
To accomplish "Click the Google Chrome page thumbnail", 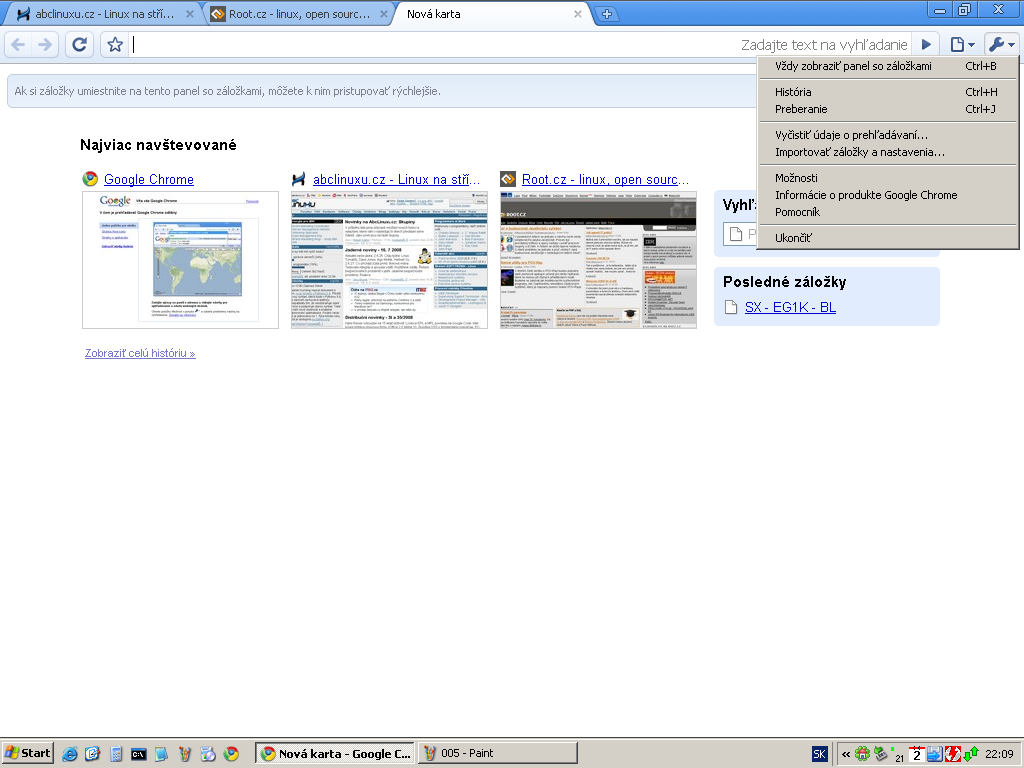I will pyautogui.click(x=180, y=260).
